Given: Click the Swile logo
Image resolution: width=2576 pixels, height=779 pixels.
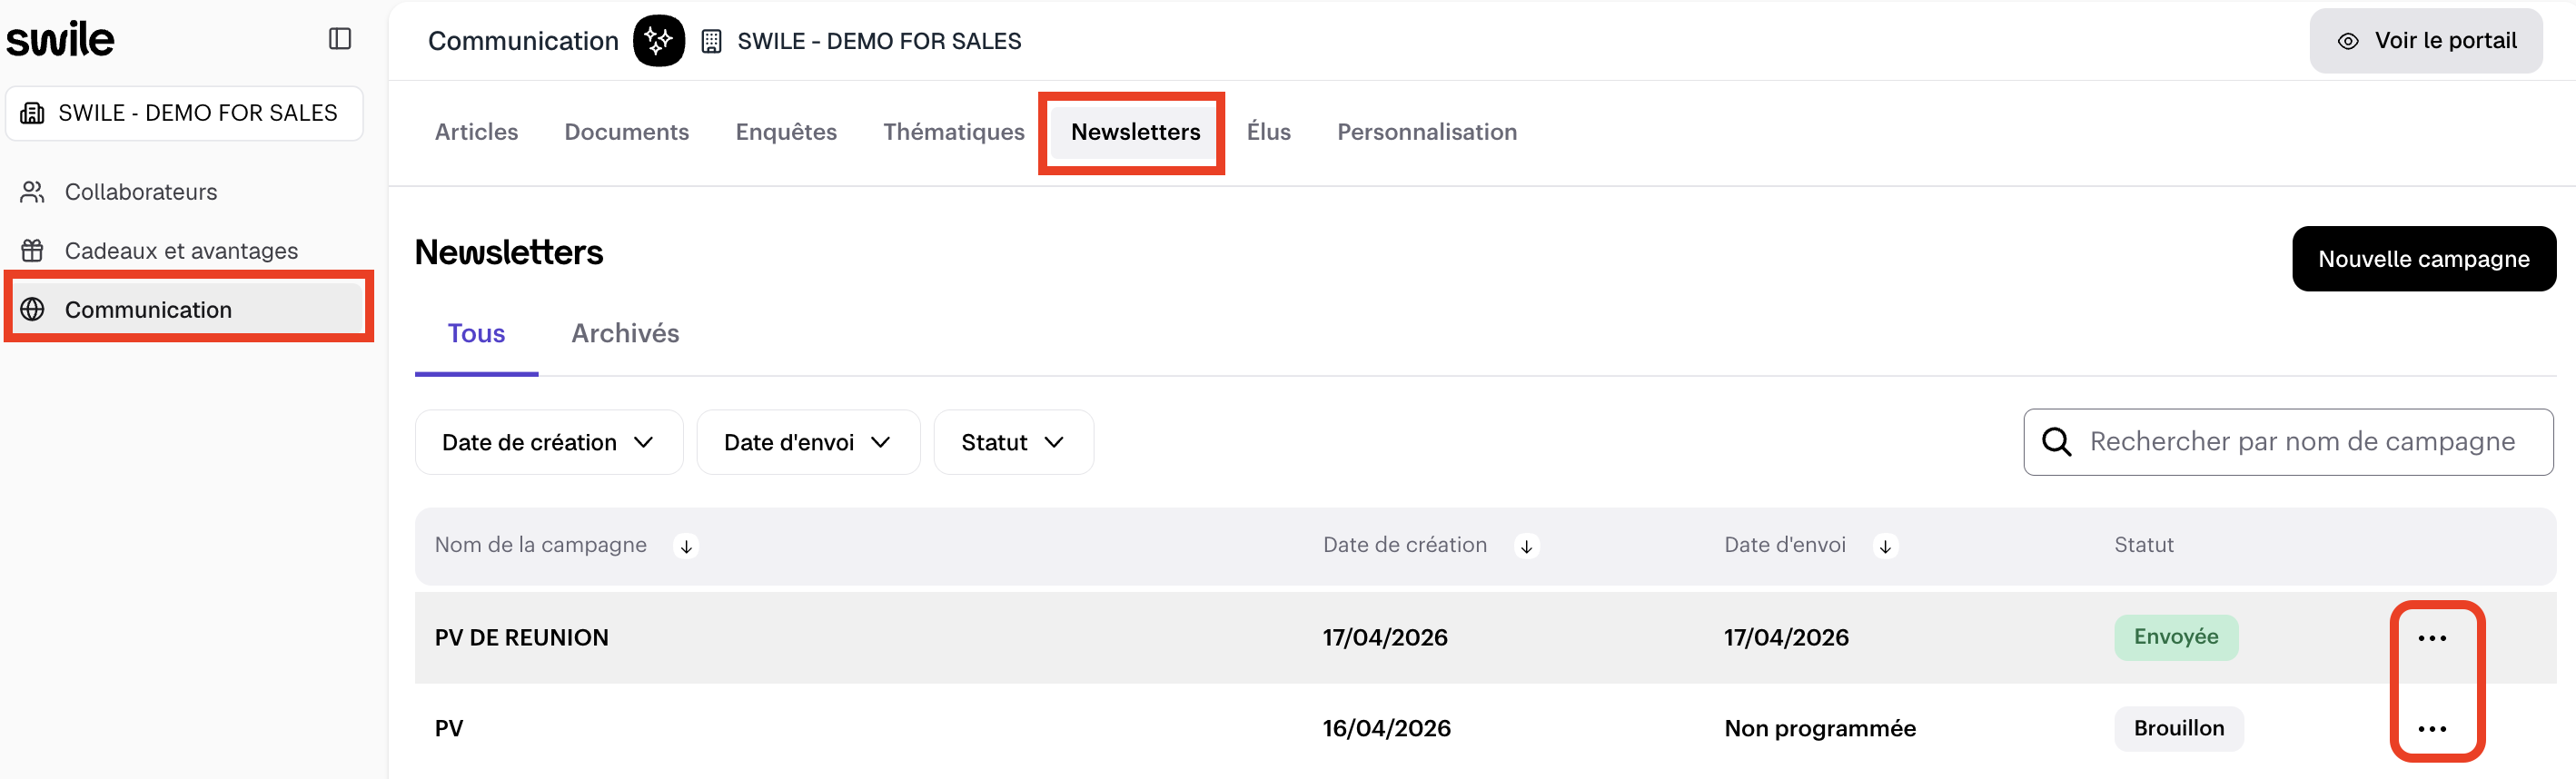Looking at the screenshot, I should 61,40.
